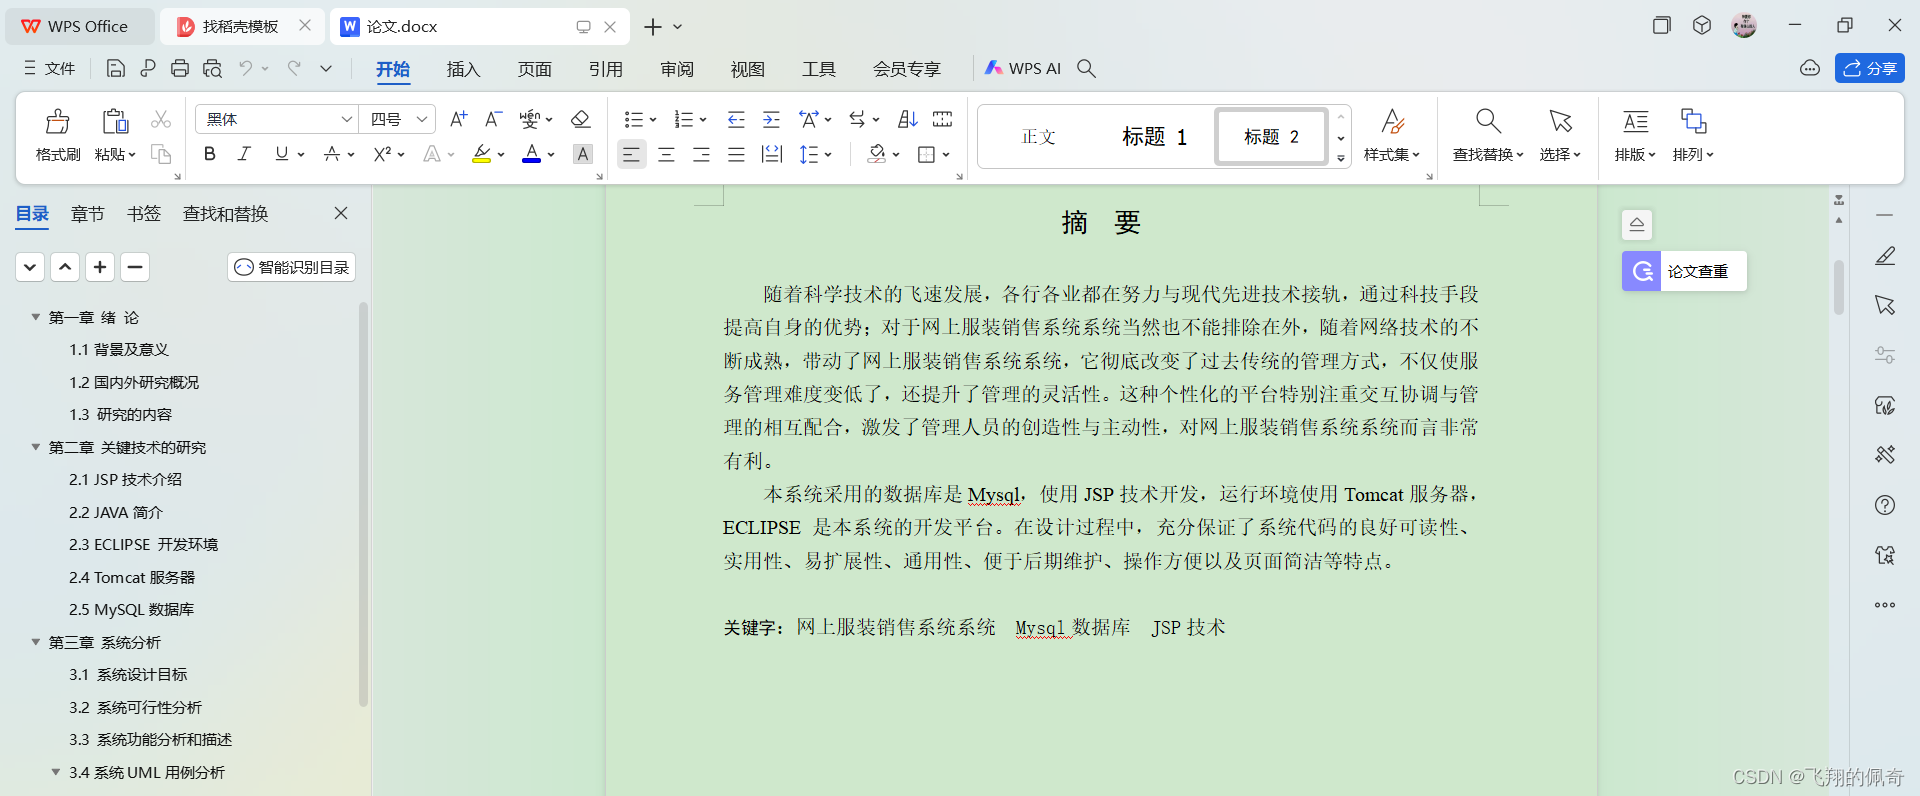Set justify paragraph alignment

tap(736, 154)
